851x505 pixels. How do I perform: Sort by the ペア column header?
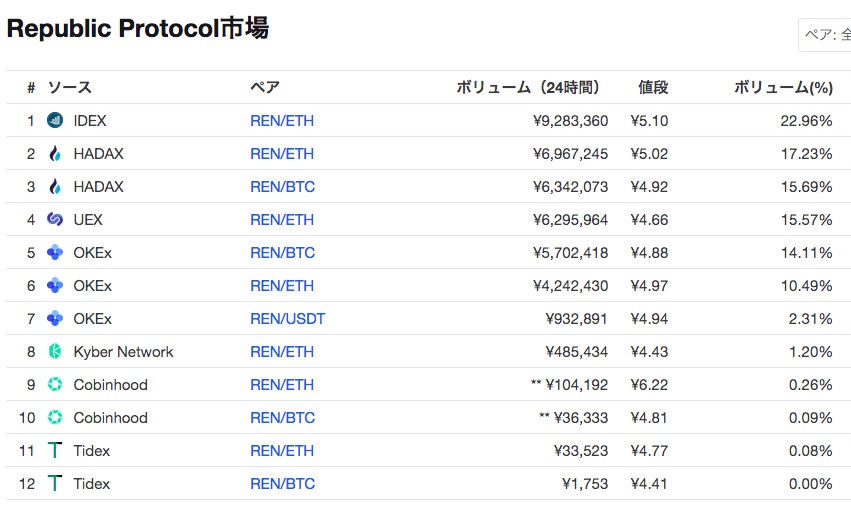click(x=265, y=87)
